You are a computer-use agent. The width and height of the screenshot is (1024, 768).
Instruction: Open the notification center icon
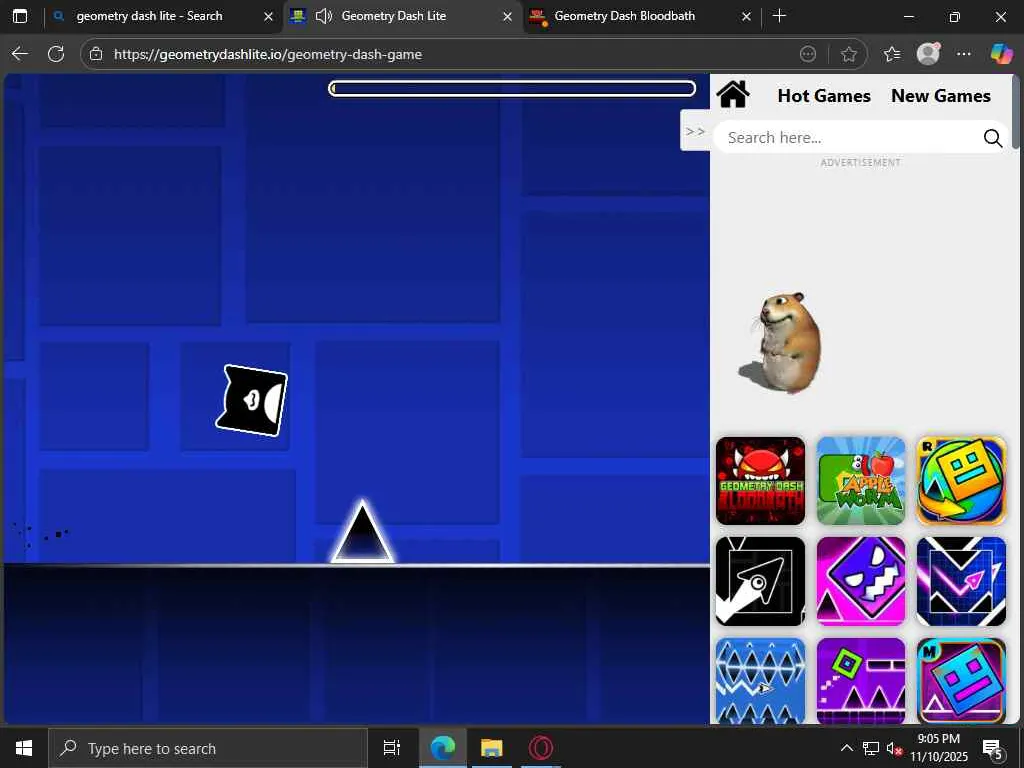tap(991, 748)
